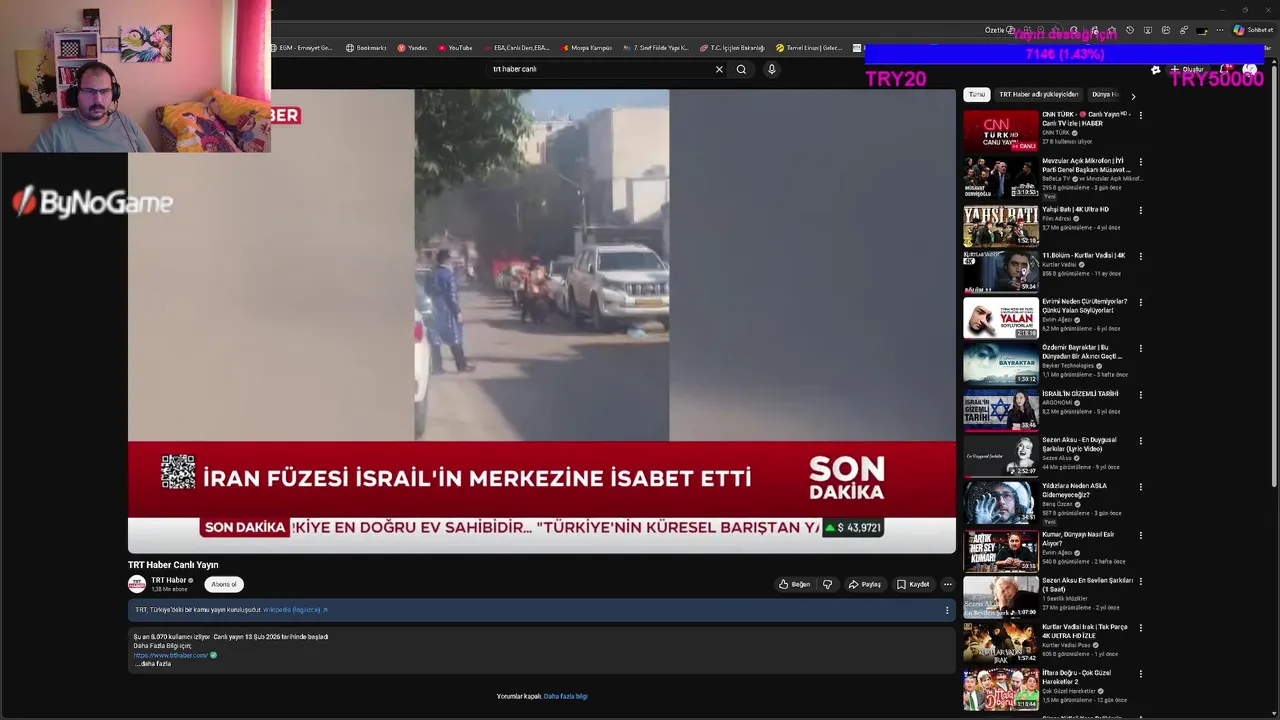This screenshot has height=720, width=1280.
Task: Open Sezen Aksu En Sevilen Şarkıları video
Action: pyautogui.click(x=1001, y=597)
